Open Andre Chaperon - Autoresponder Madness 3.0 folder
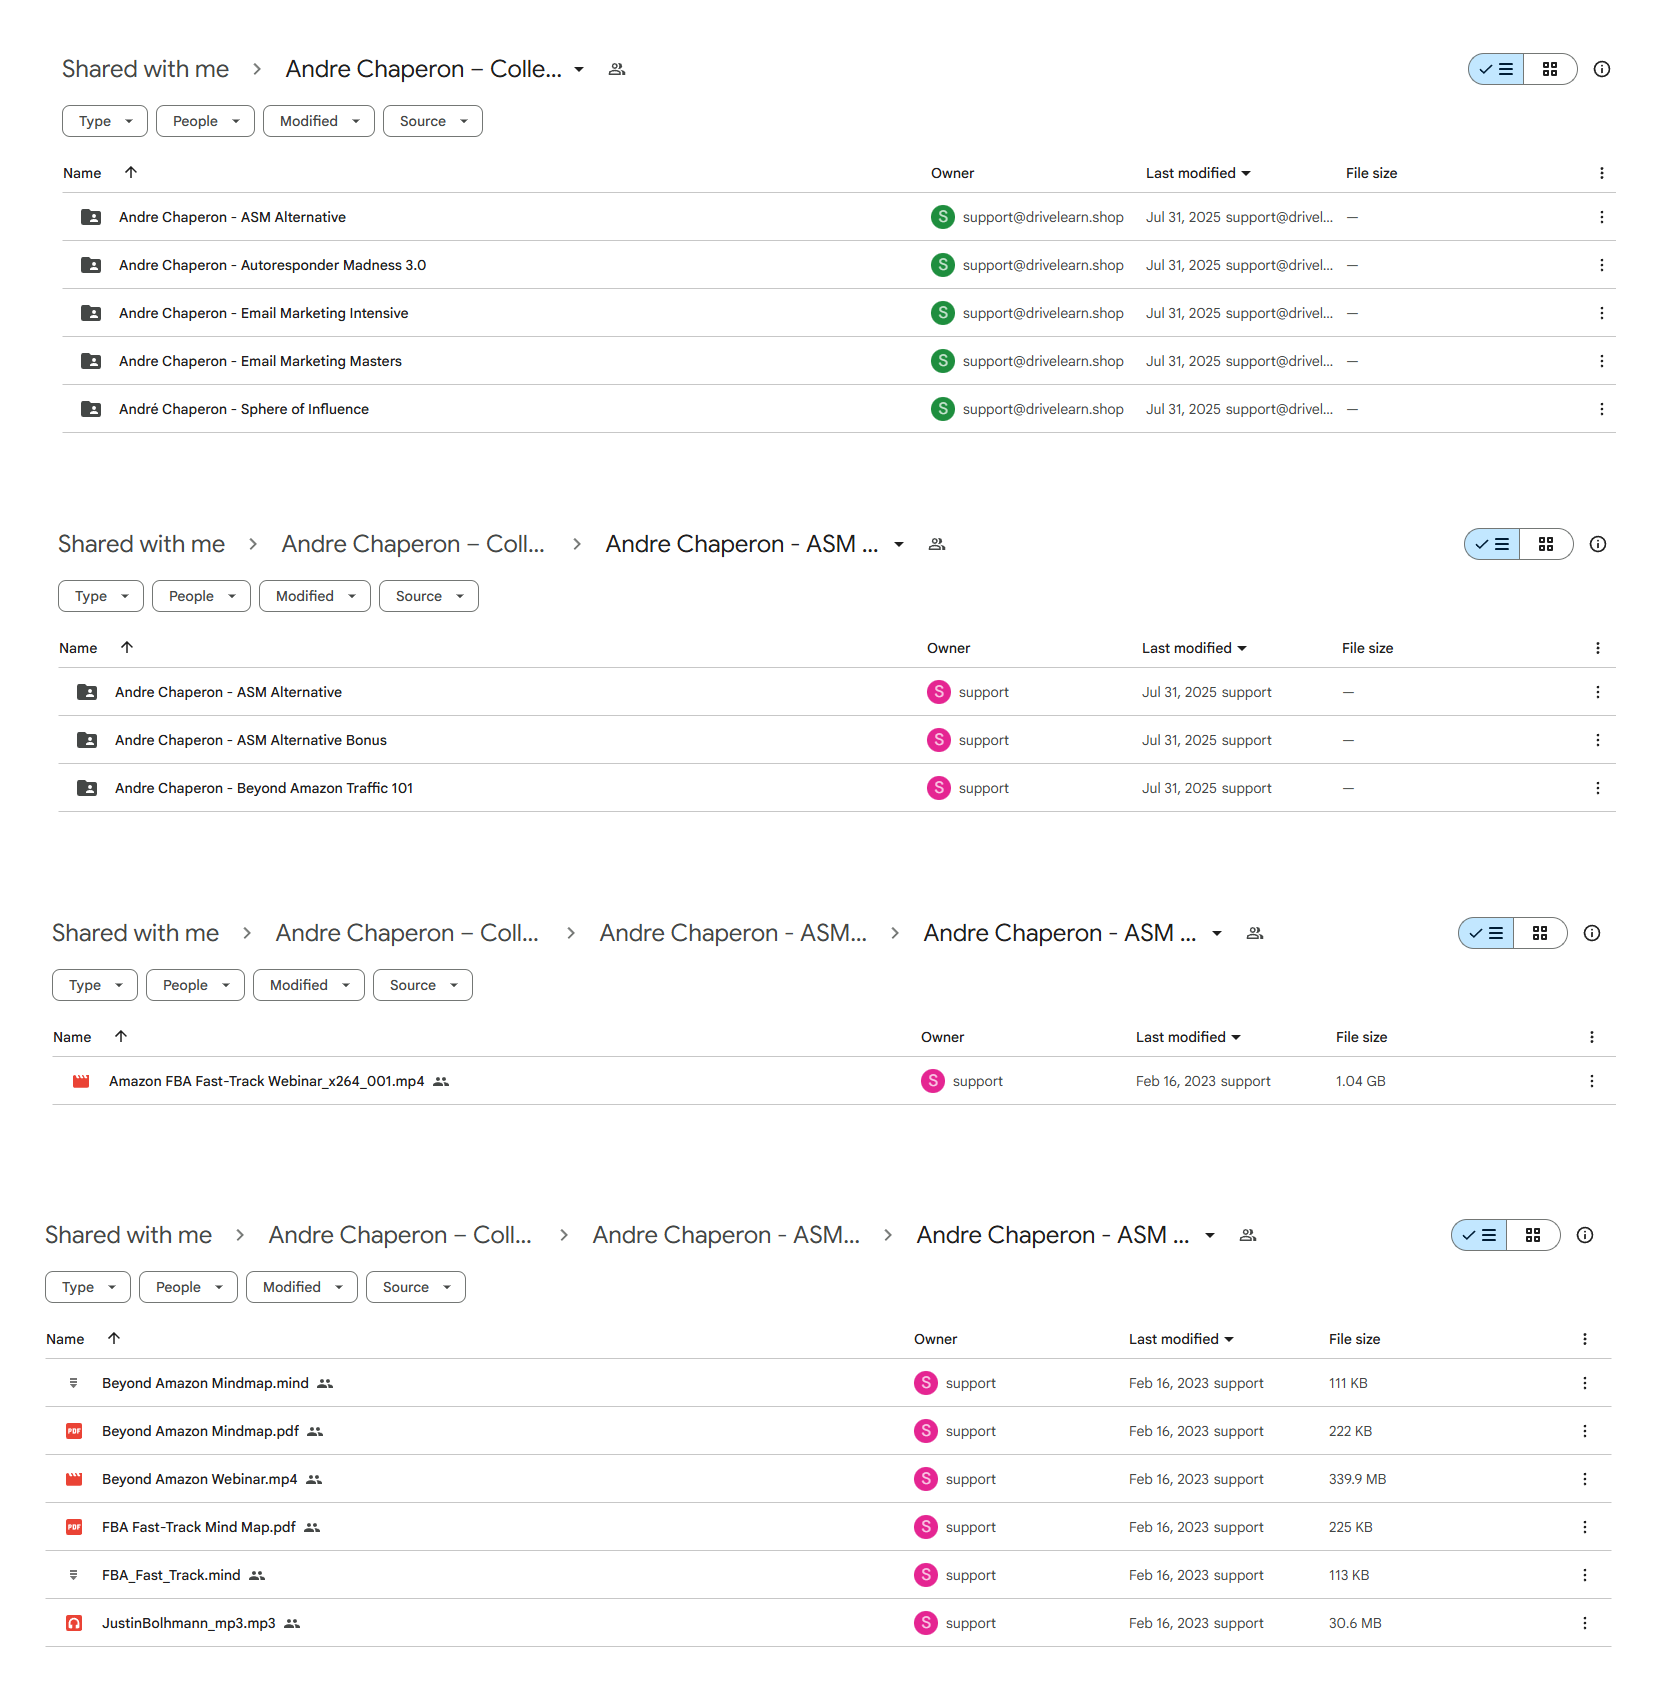Screen dimensions: 1672x1696 click(272, 265)
